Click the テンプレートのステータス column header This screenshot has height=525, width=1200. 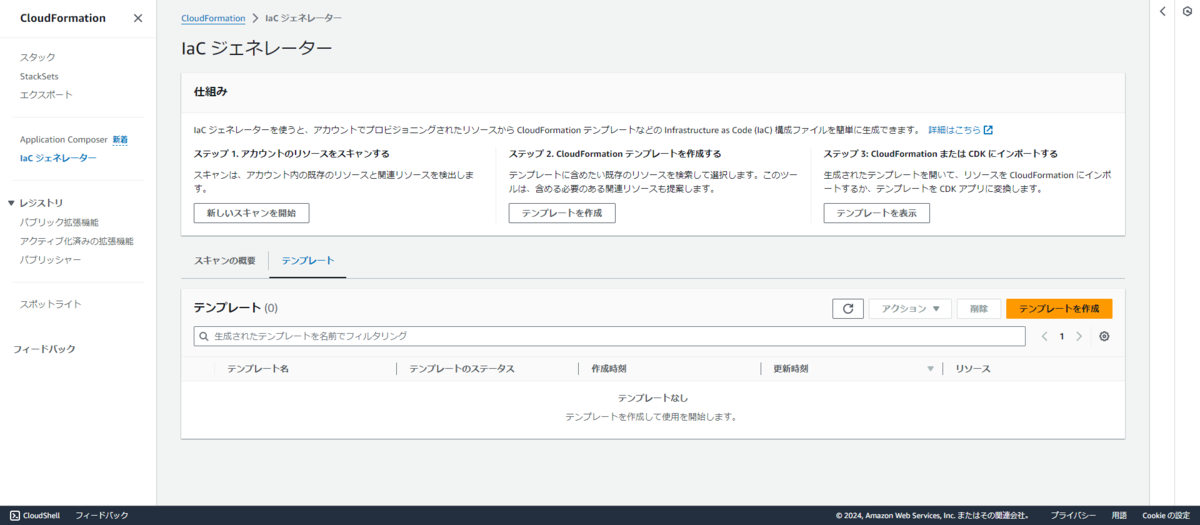coord(462,369)
